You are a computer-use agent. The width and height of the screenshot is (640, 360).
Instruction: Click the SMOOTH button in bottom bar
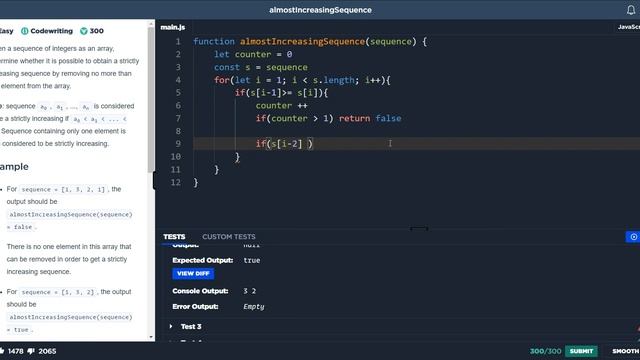click(625, 351)
